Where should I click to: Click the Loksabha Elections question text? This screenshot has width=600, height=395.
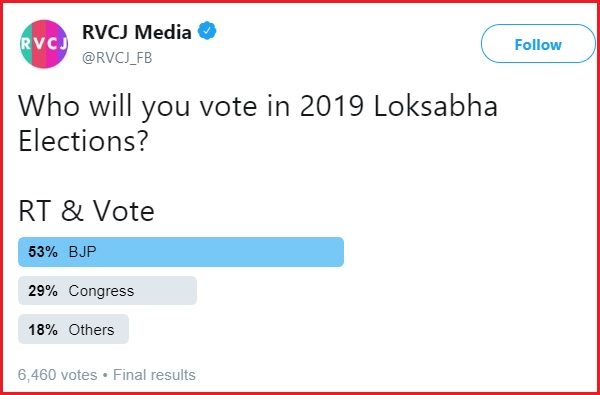click(258, 123)
